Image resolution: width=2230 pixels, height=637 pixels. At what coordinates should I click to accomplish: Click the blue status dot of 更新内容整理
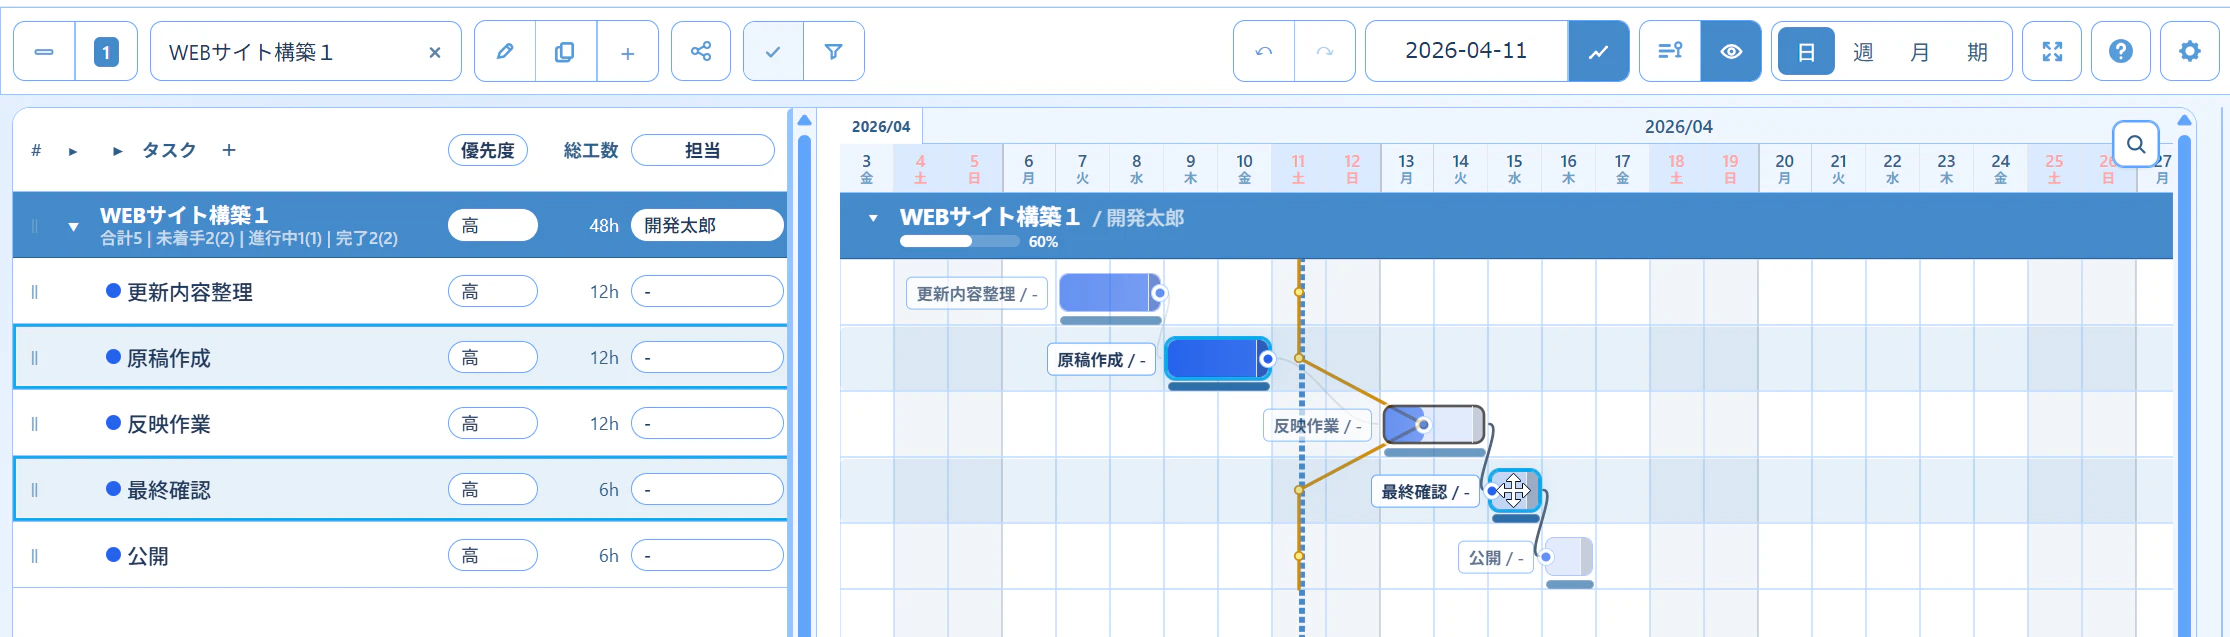[113, 290]
